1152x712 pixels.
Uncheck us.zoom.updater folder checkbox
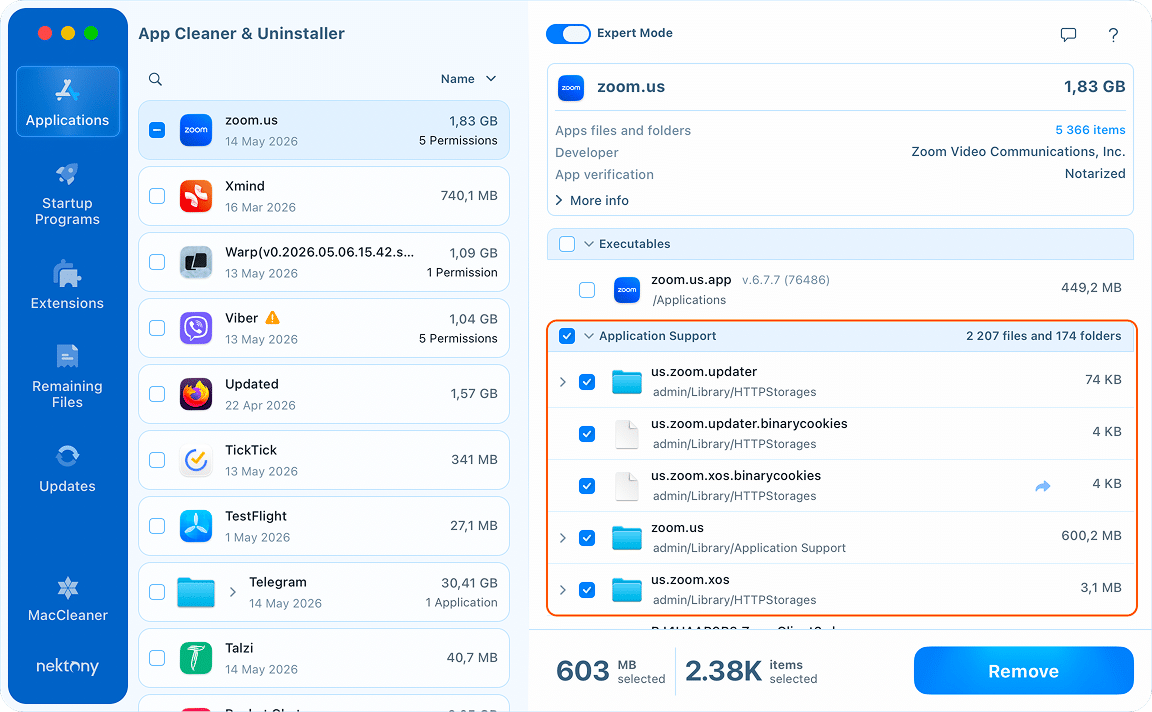(x=587, y=382)
